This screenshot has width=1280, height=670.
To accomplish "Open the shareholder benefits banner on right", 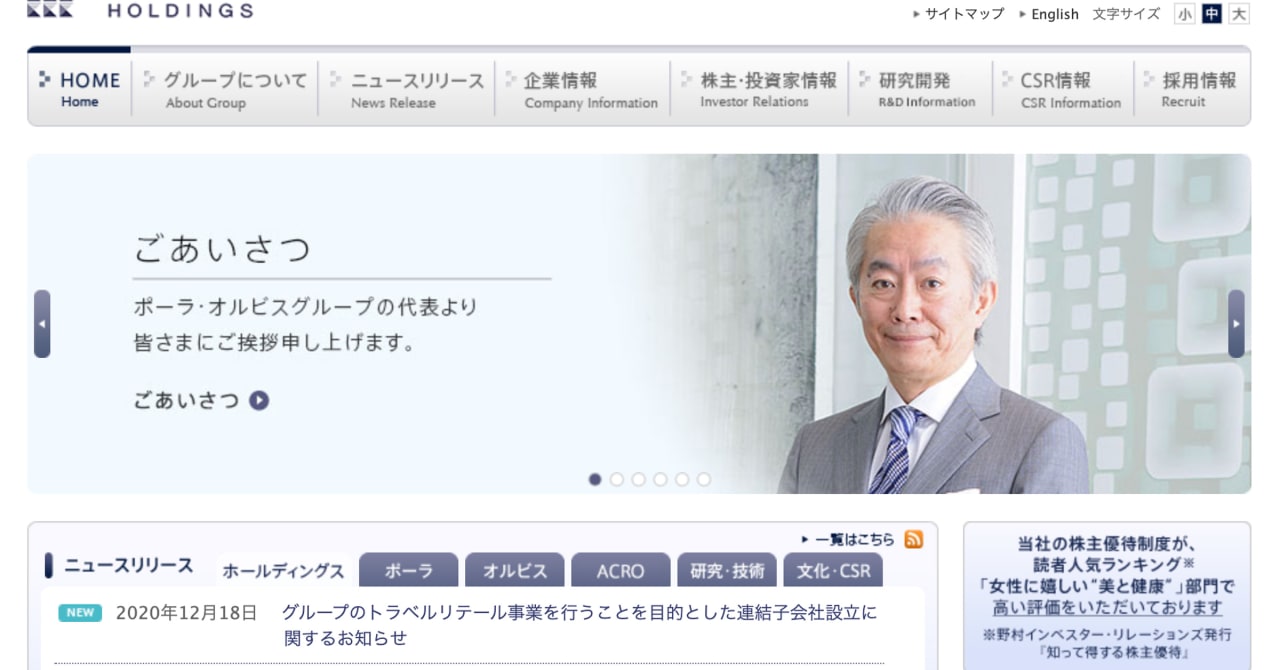I will (x=1106, y=594).
